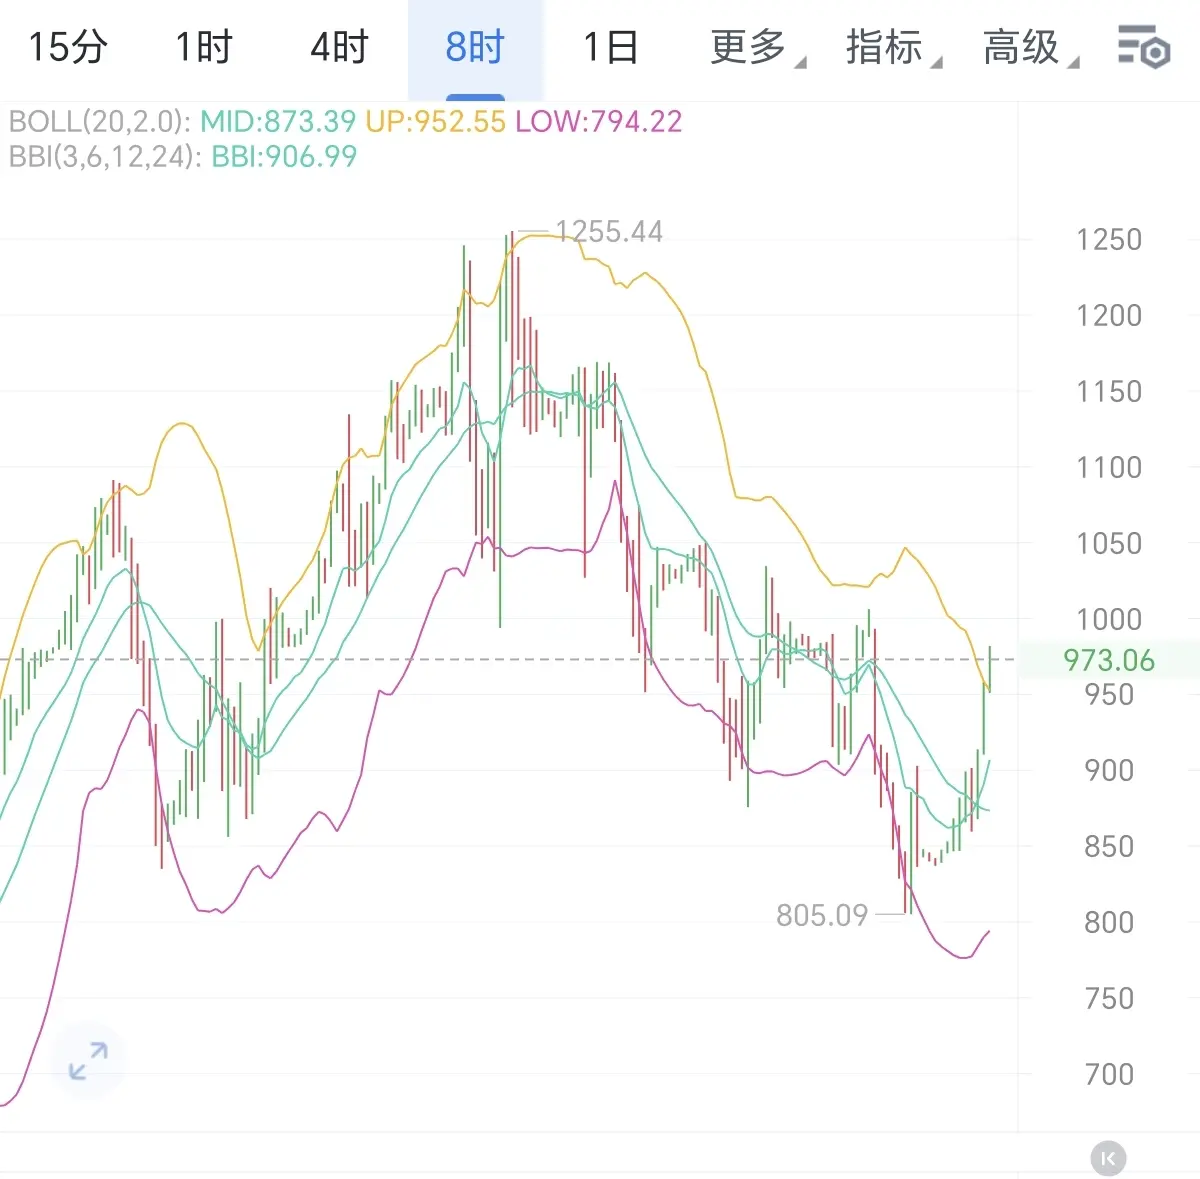
Task: Tap the 1250 price axis label
Action: [x=1108, y=240]
